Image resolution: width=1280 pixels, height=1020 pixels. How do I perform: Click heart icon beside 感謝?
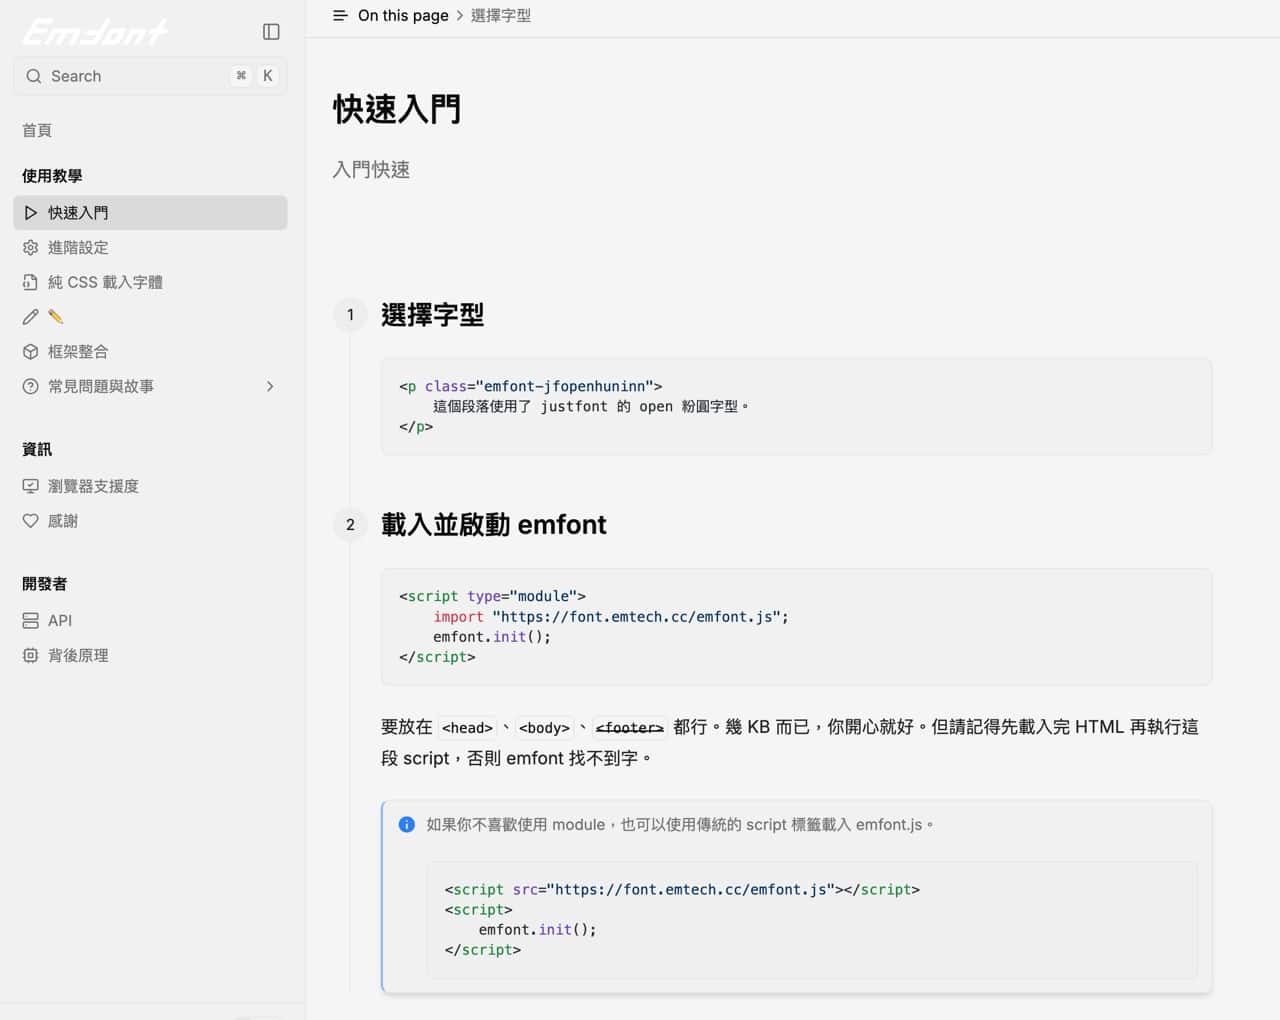click(x=31, y=521)
